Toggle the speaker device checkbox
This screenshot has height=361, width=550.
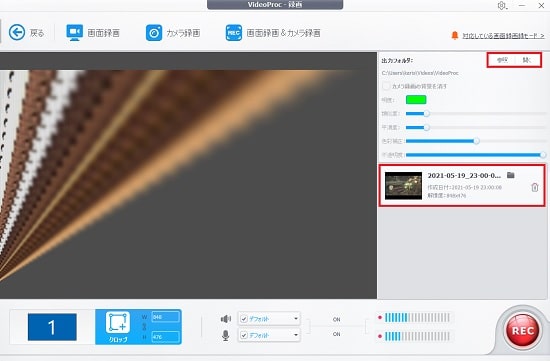click(x=244, y=319)
